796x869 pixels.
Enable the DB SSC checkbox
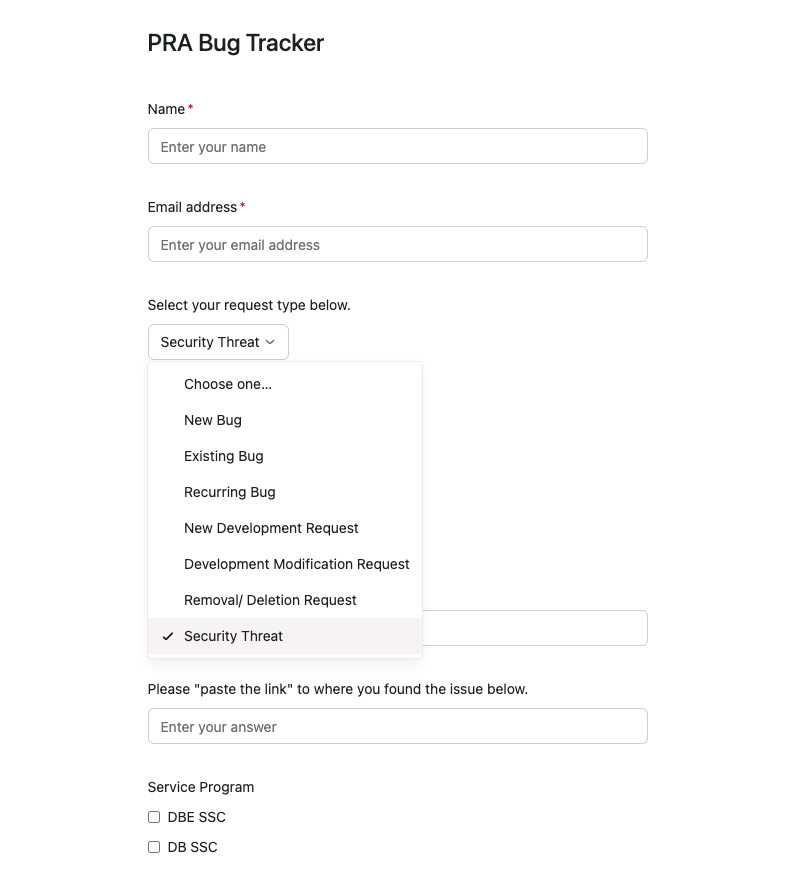coord(154,847)
